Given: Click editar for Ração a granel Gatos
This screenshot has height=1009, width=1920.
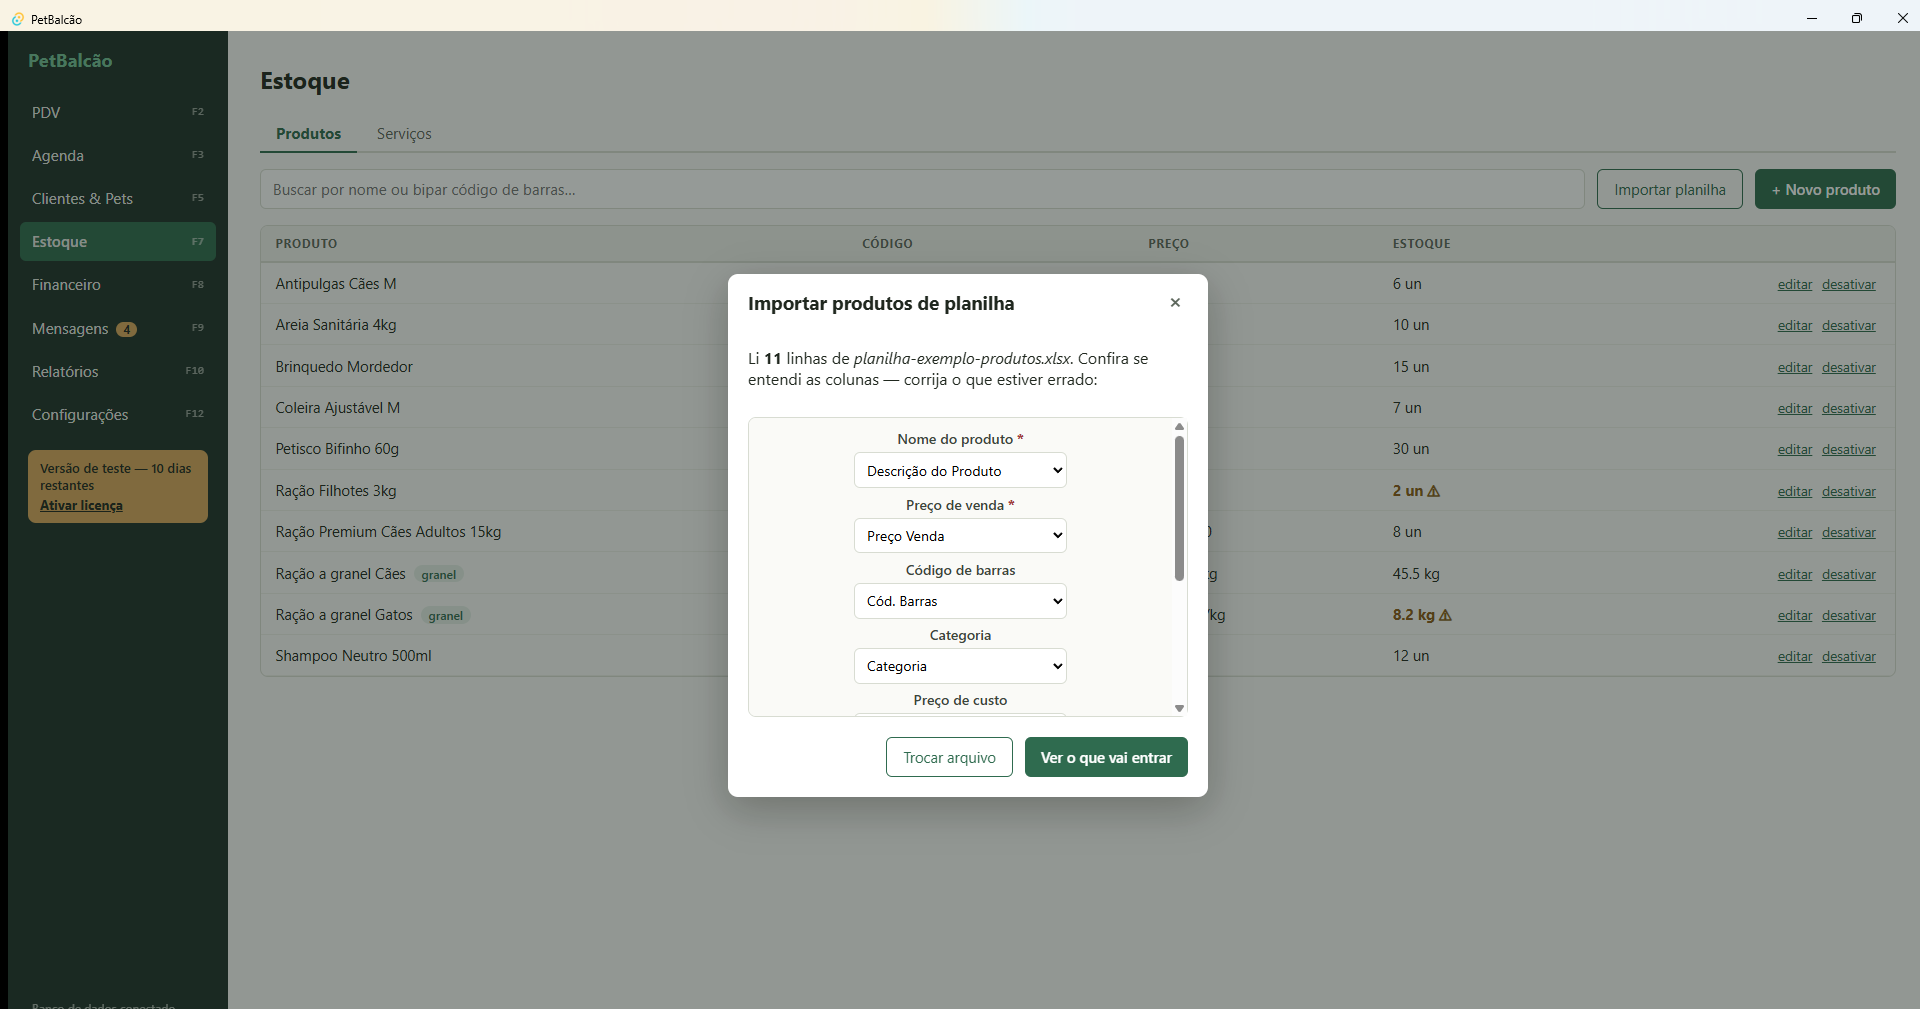Looking at the screenshot, I should pyautogui.click(x=1795, y=616).
